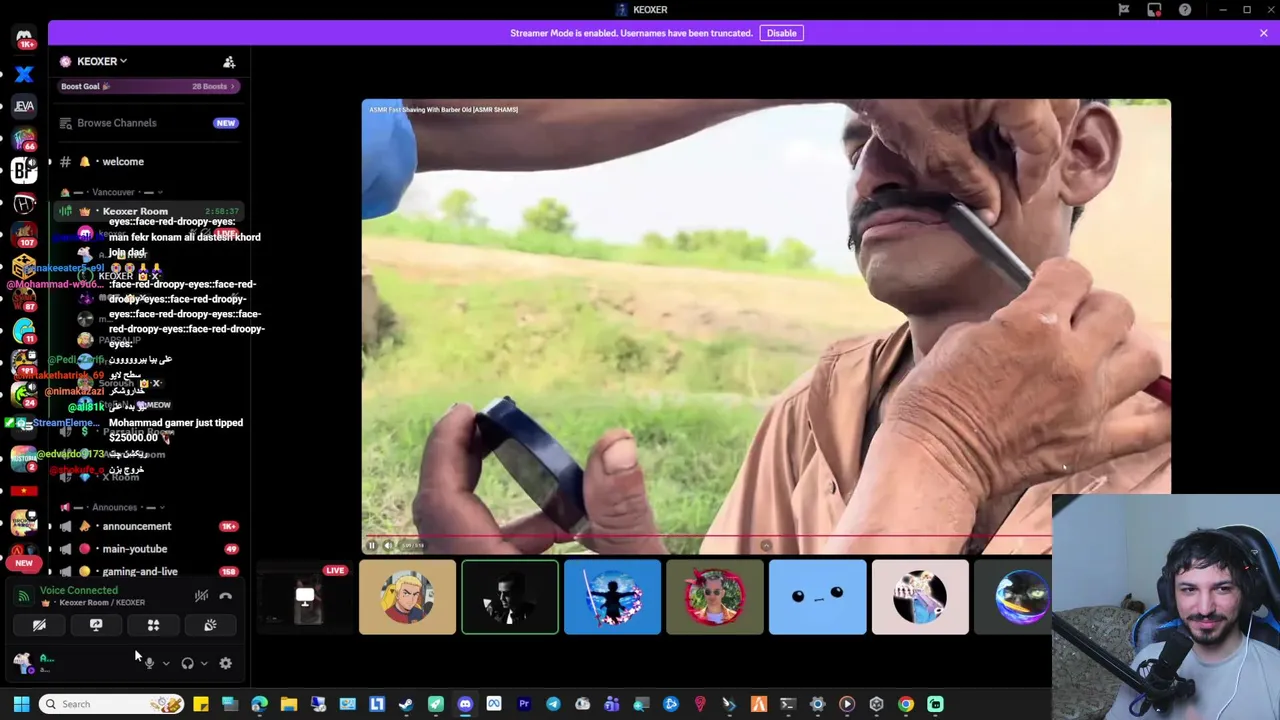Open the inbox icon in title bar
The height and width of the screenshot is (720, 1280).
coord(1154,10)
